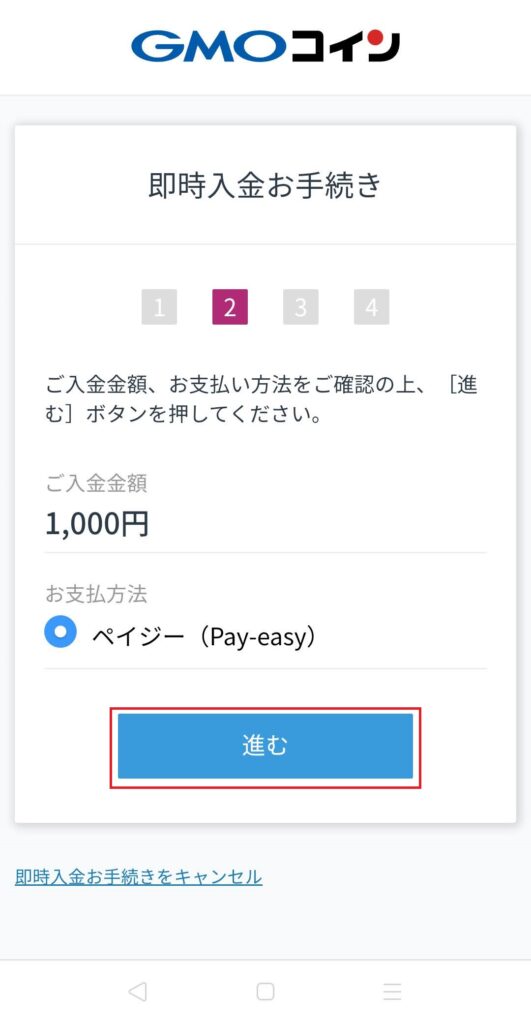Click the 進む proceed button
Viewport: 531px width, 1024px height.
265,746
